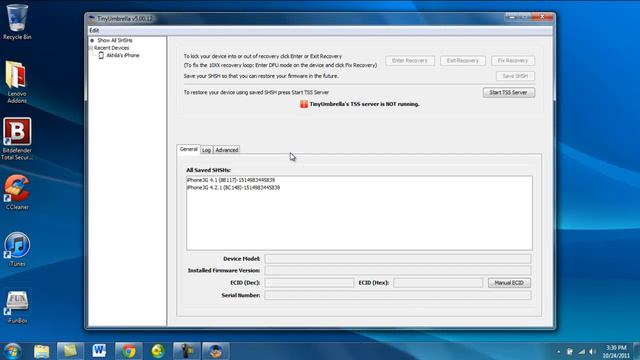Click the network signal tray icon
Image resolution: width=640 pixels, height=360 pixels.
[582, 351]
